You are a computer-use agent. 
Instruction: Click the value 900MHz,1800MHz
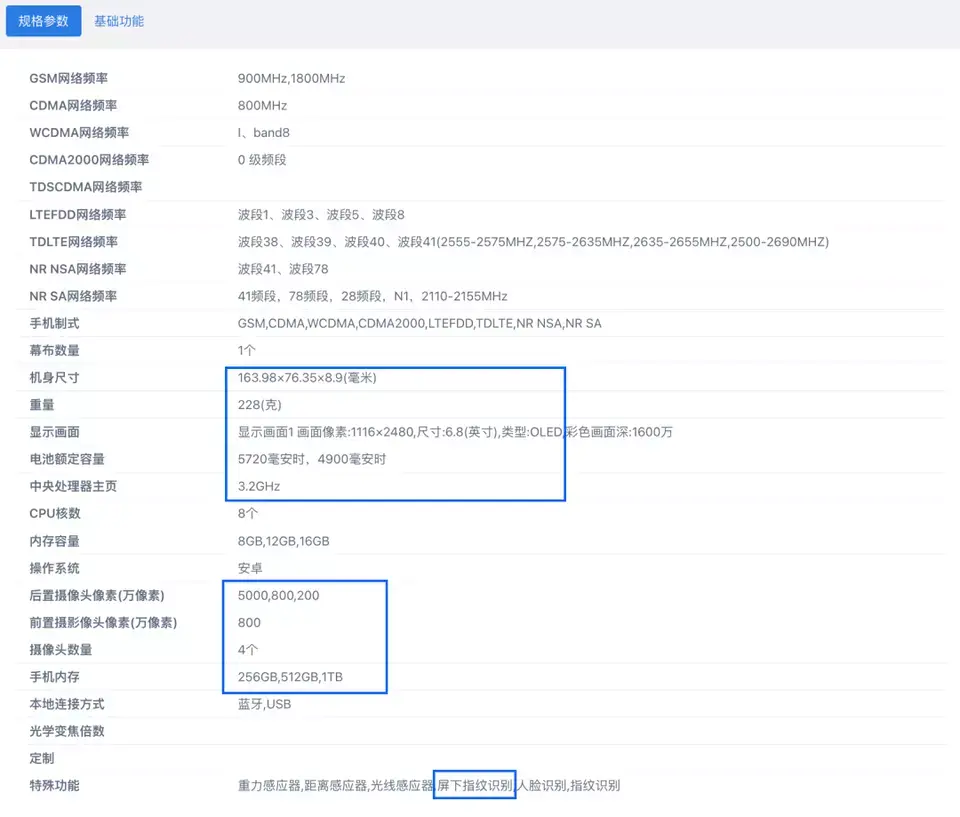291,78
